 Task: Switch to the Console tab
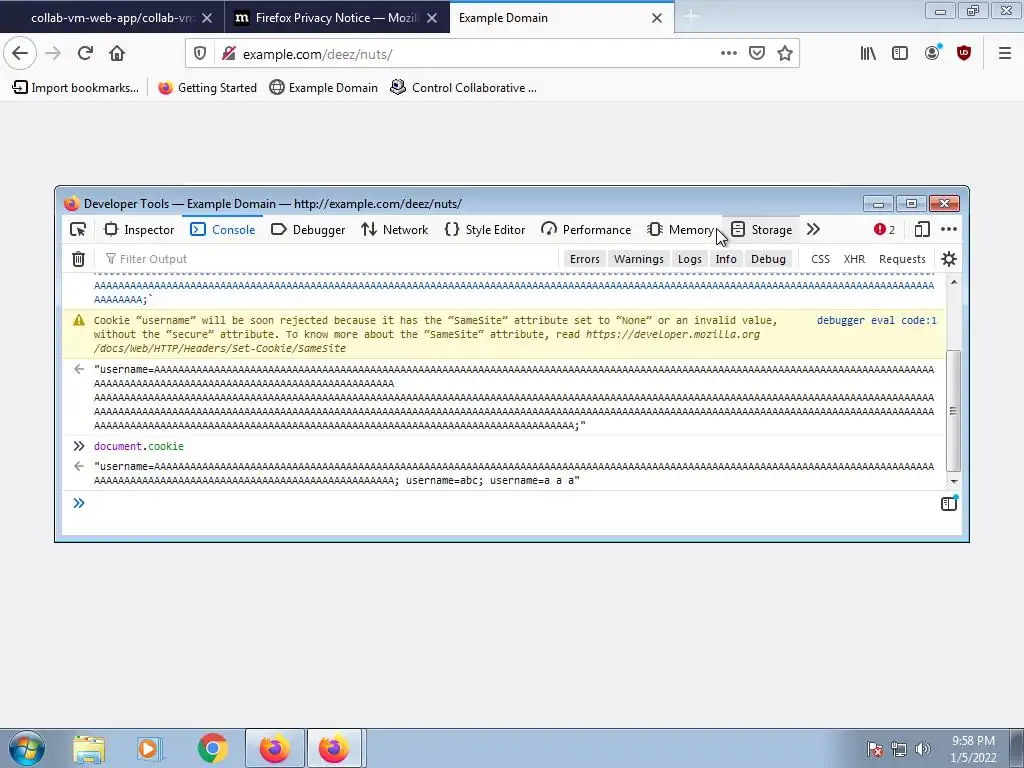click(223, 230)
